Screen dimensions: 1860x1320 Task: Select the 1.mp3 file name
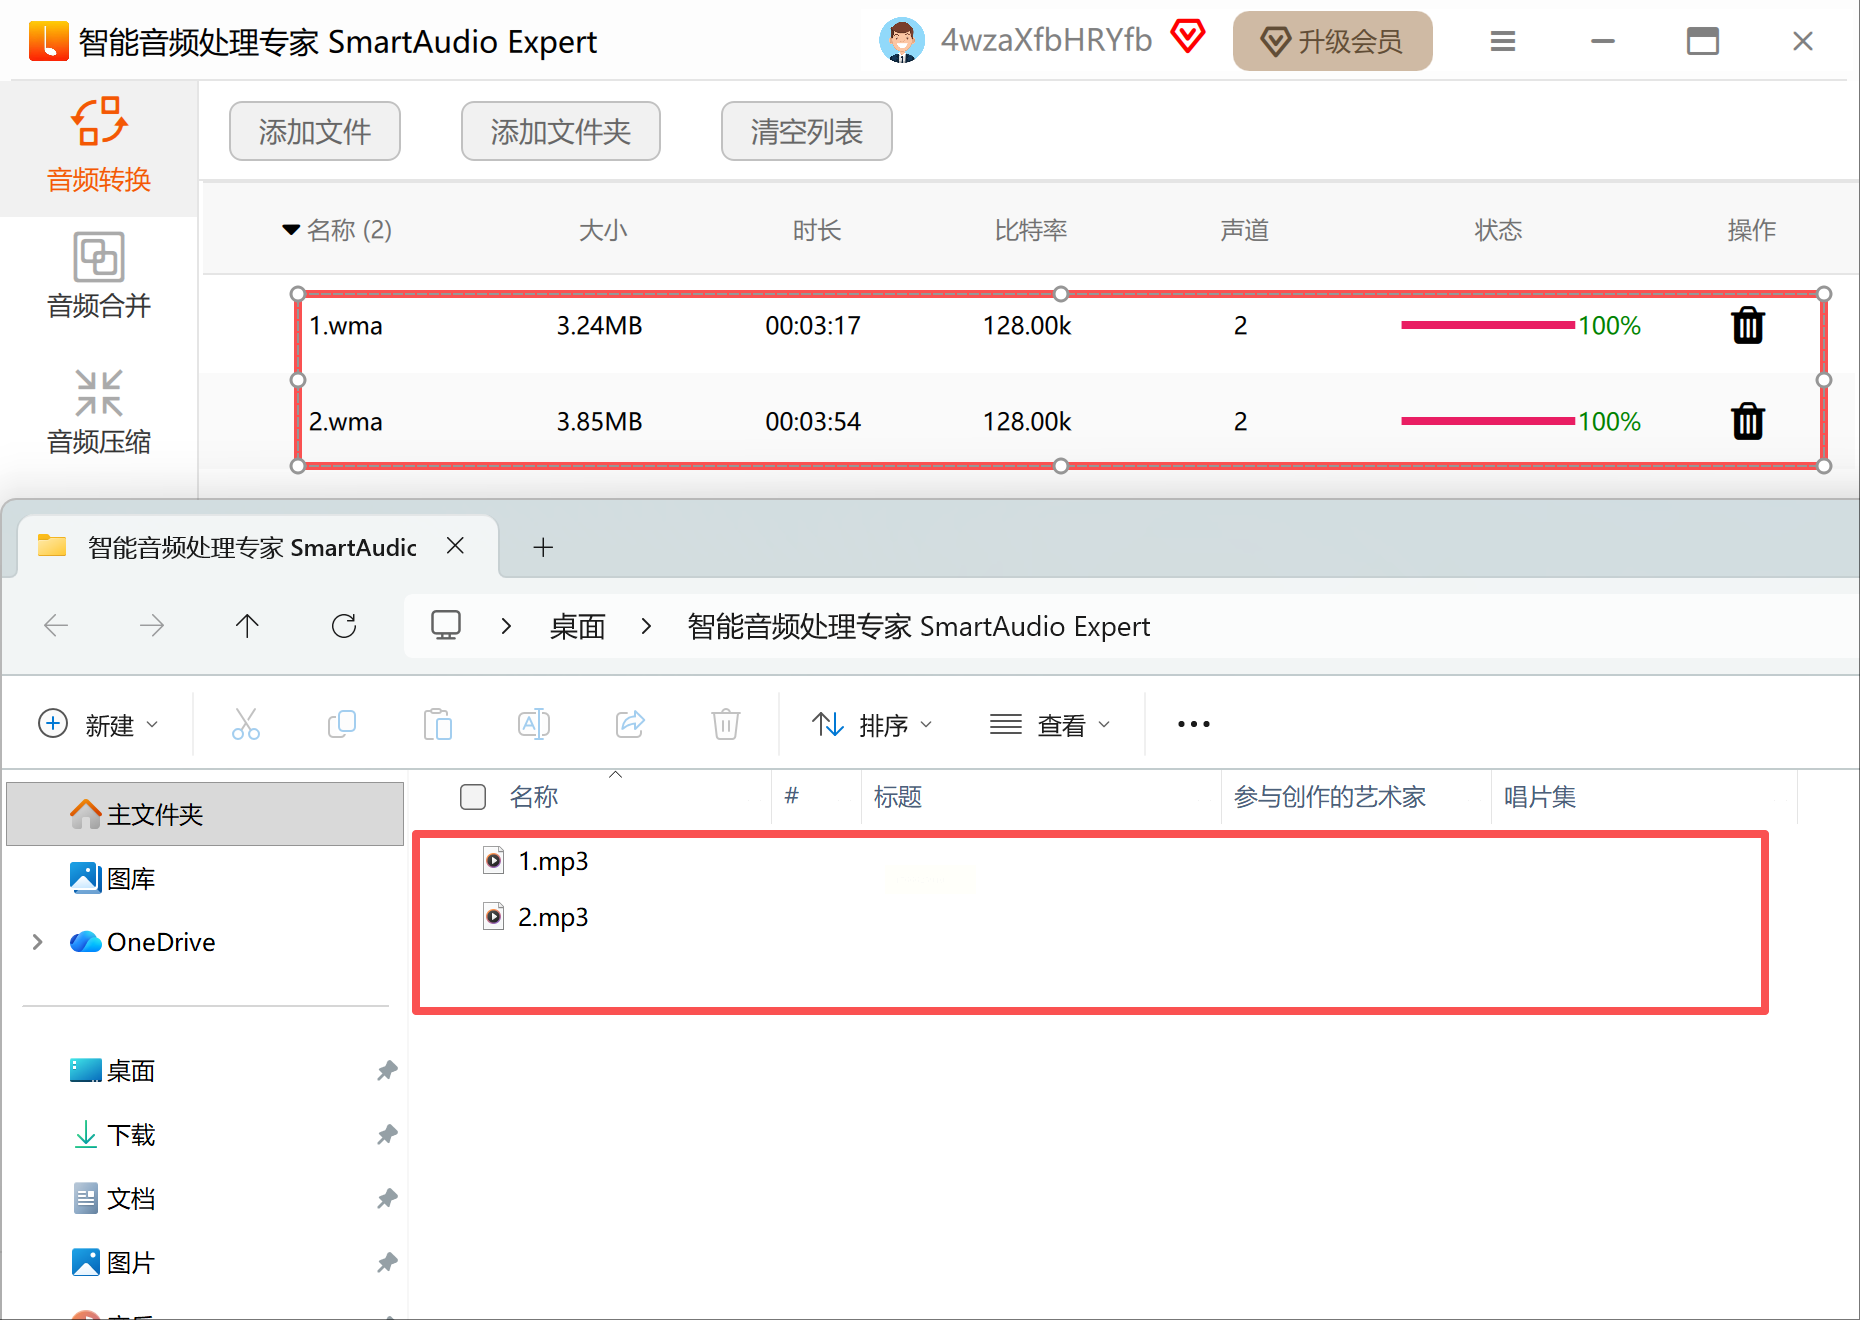[x=553, y=861]
